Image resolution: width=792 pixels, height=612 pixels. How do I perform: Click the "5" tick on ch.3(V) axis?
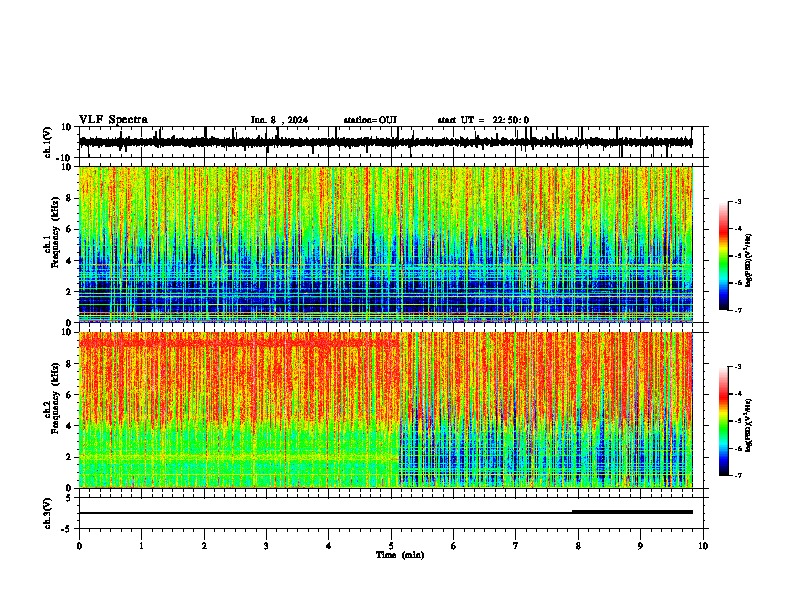tap(69, 498)
